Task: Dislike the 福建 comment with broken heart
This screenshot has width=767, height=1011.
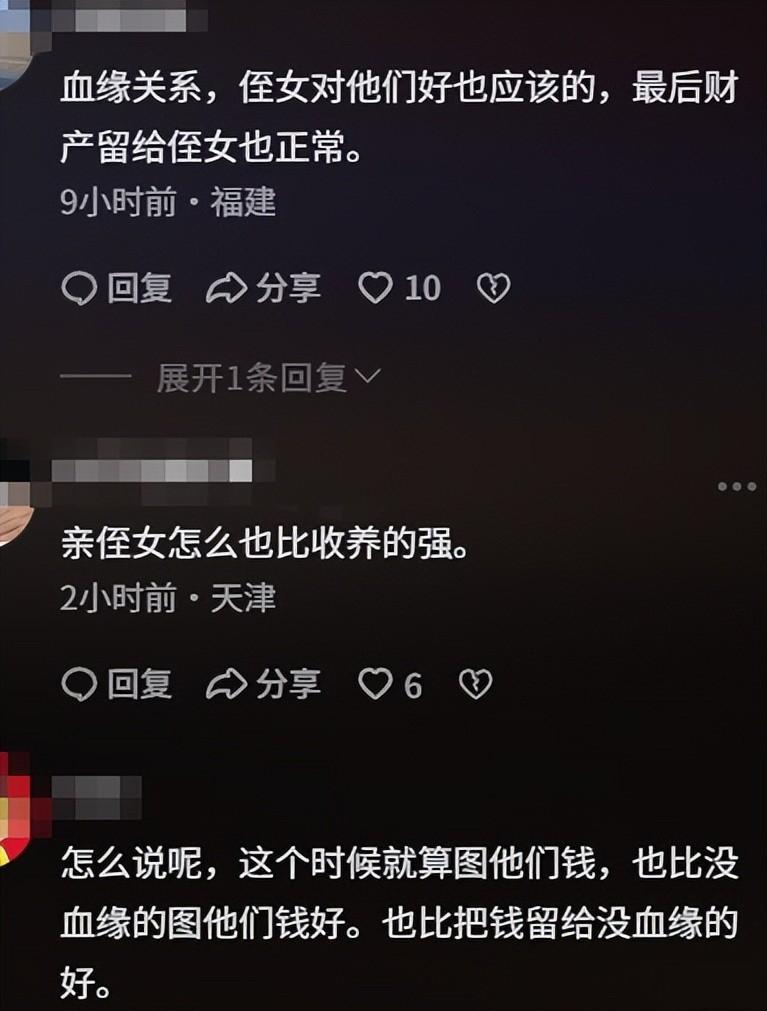Action: click(493, 288)
